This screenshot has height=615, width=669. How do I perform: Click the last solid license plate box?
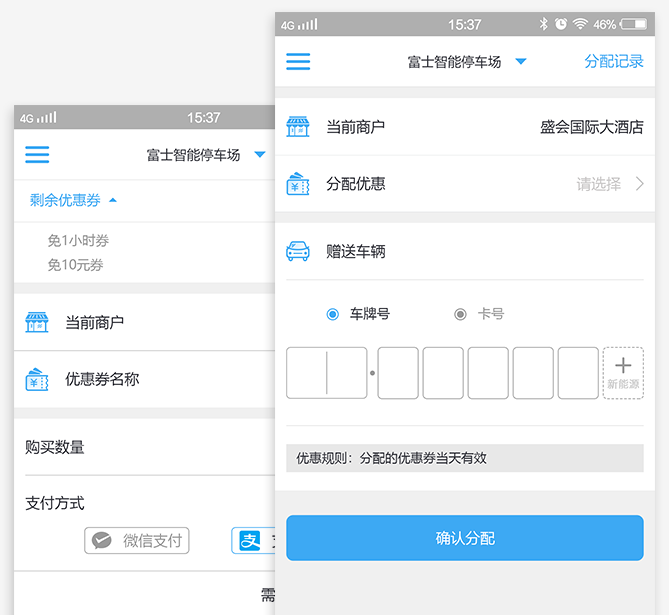pos(578,373)
